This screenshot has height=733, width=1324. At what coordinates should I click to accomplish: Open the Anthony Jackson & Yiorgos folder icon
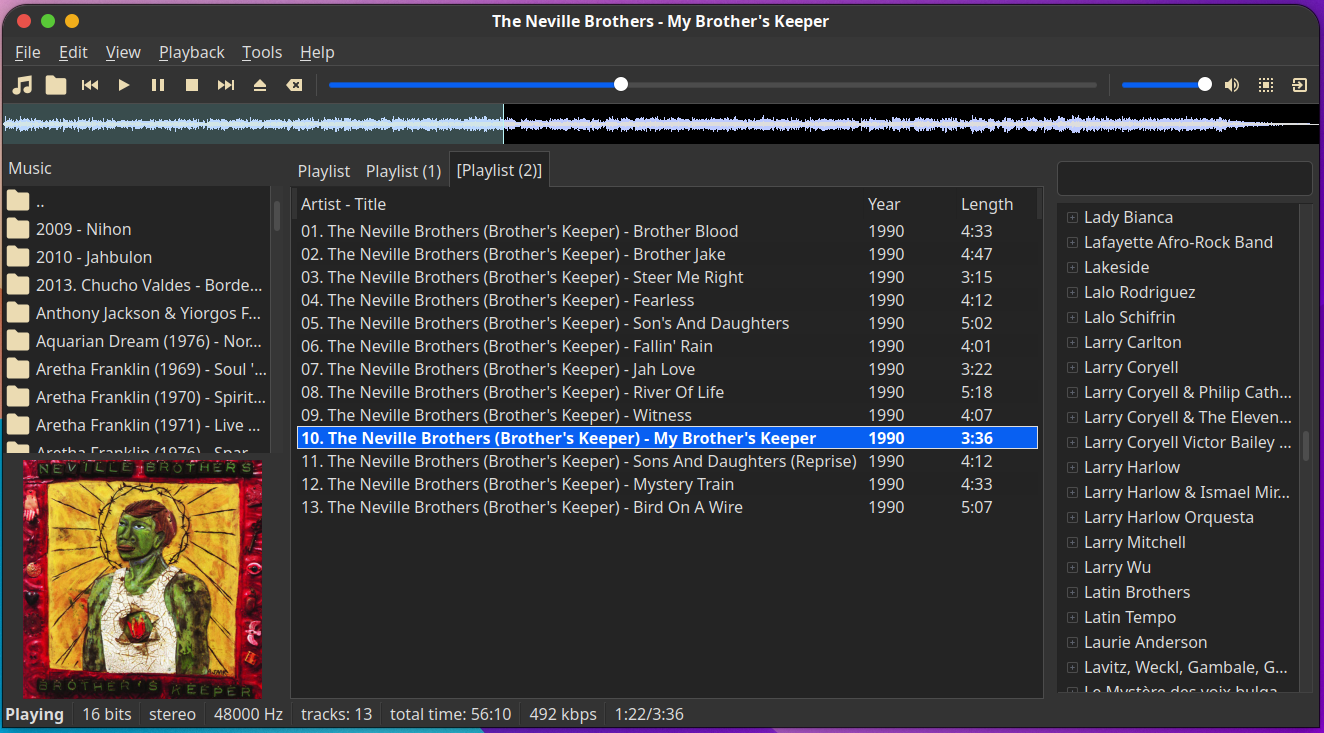[x=18, y=313]
